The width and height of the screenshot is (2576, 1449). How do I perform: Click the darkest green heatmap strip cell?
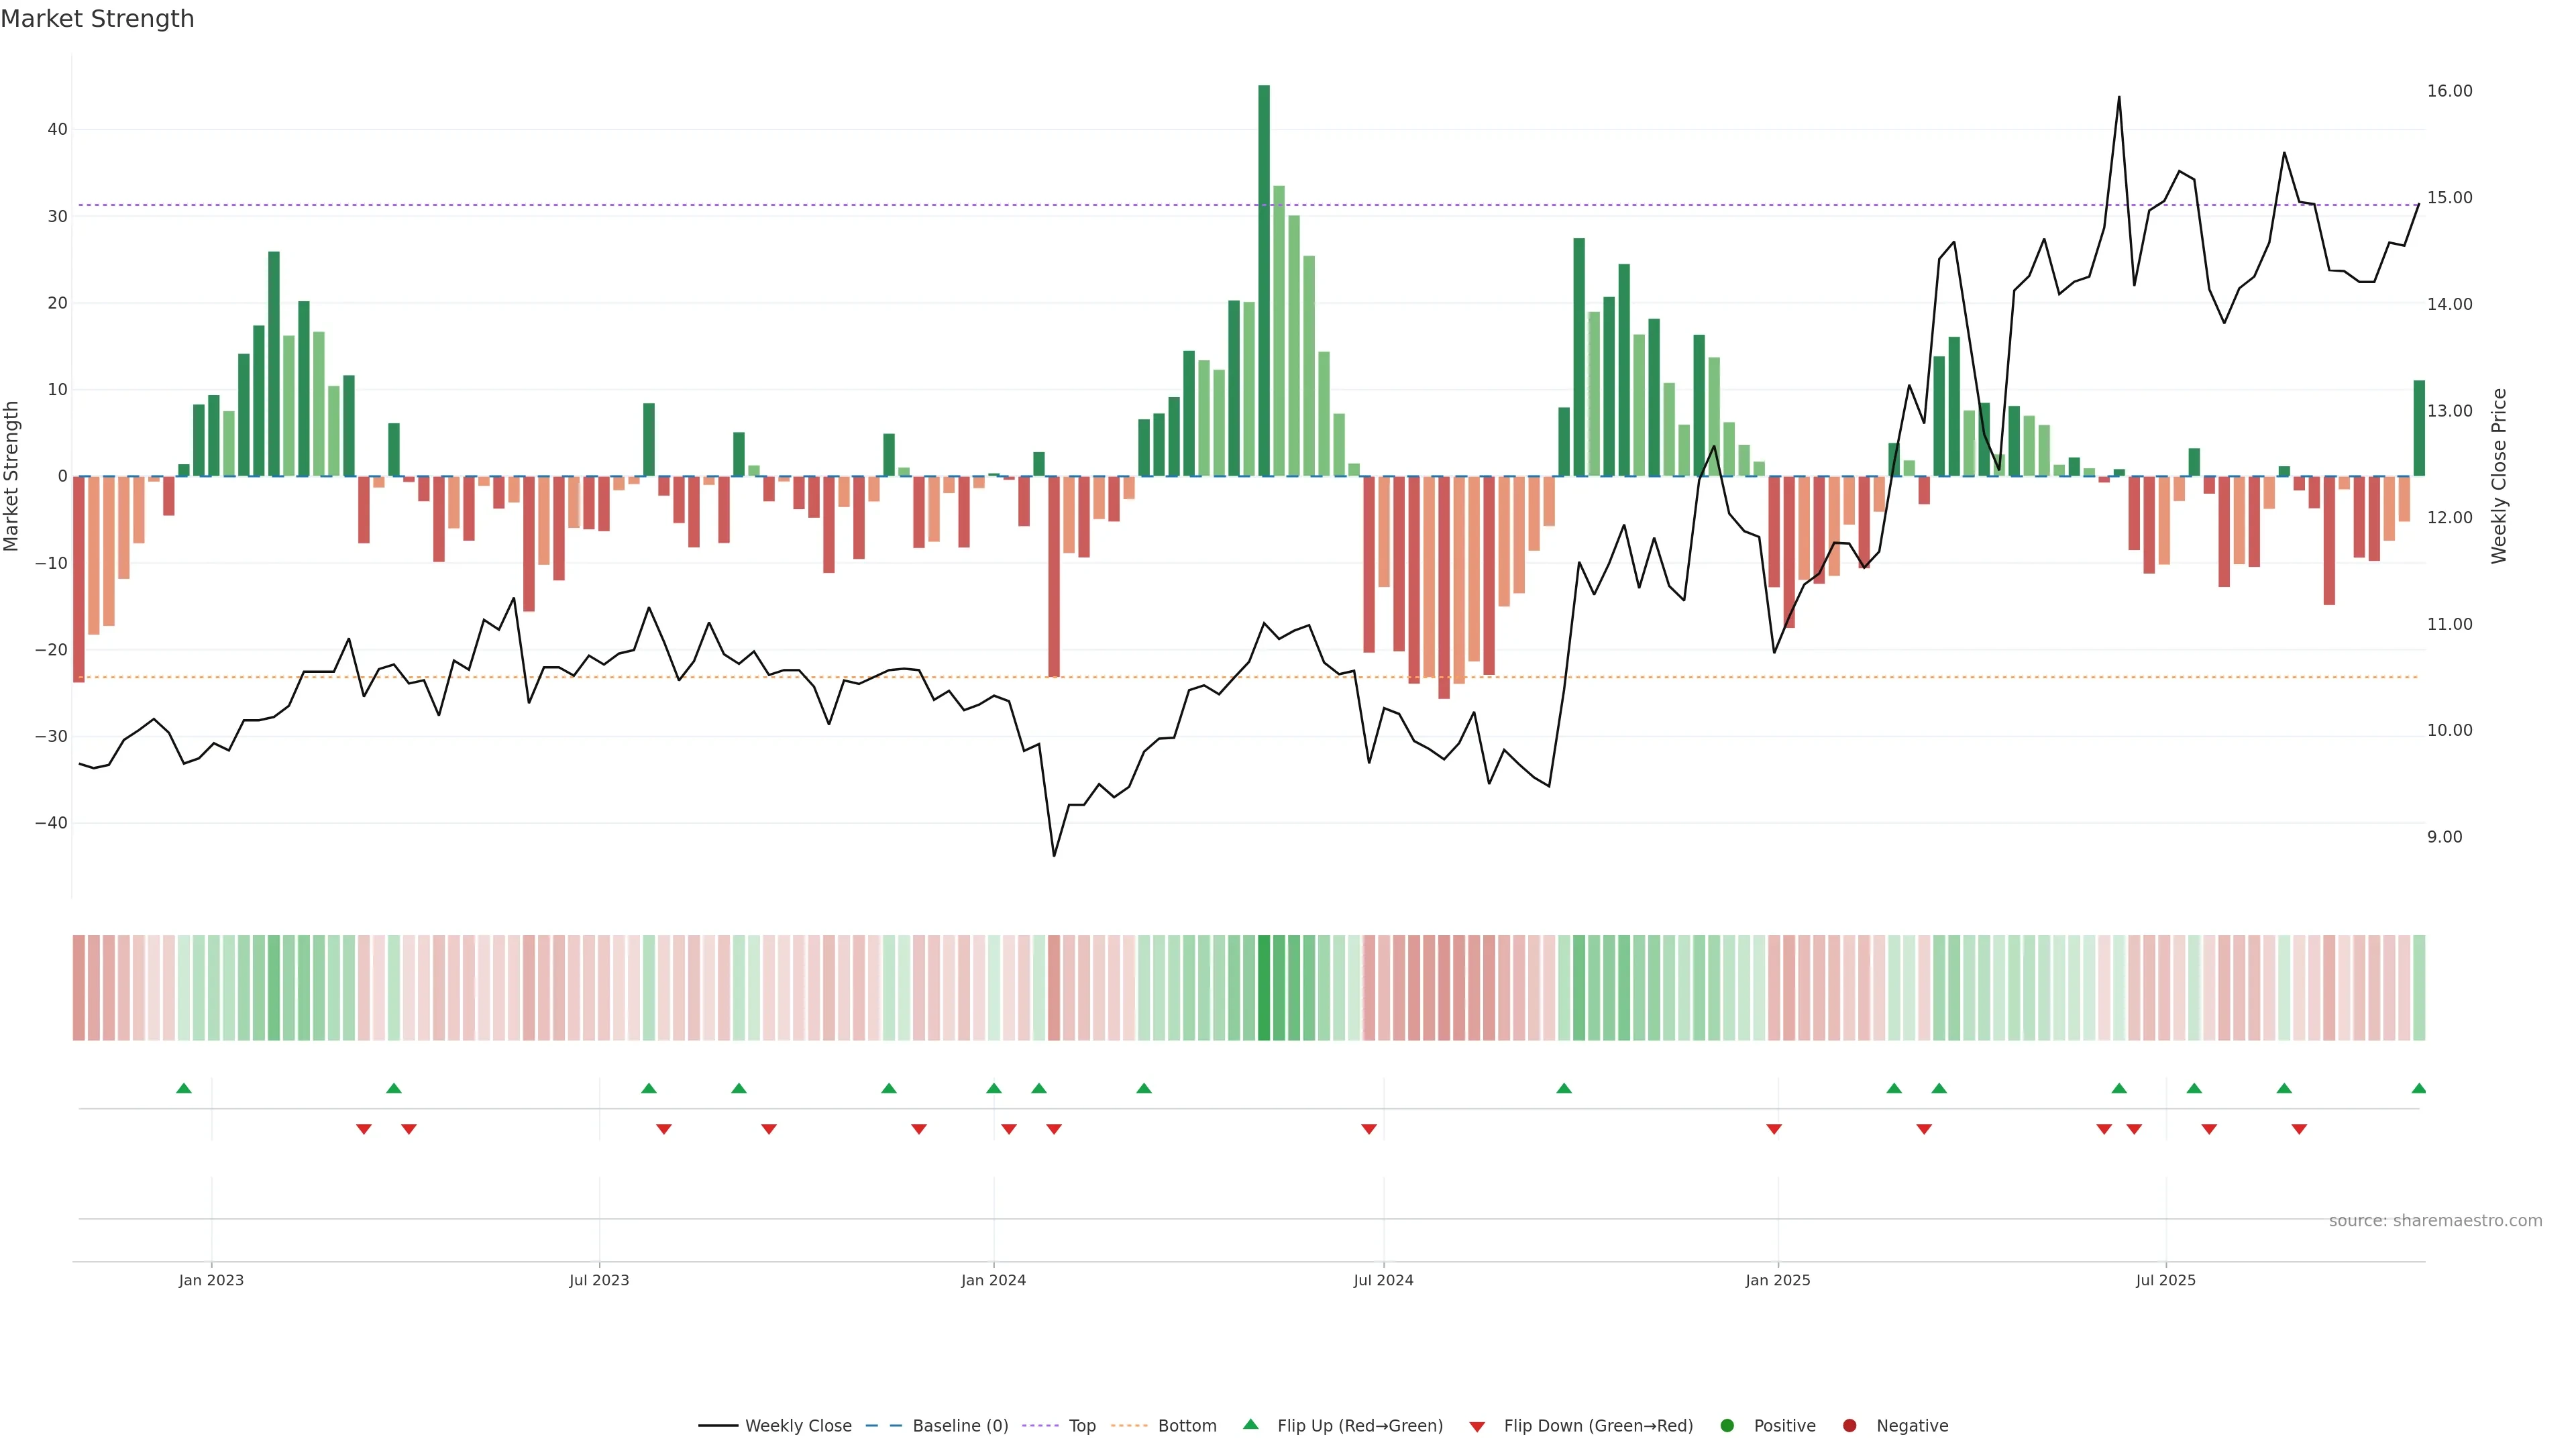[x=1264, y=987]
